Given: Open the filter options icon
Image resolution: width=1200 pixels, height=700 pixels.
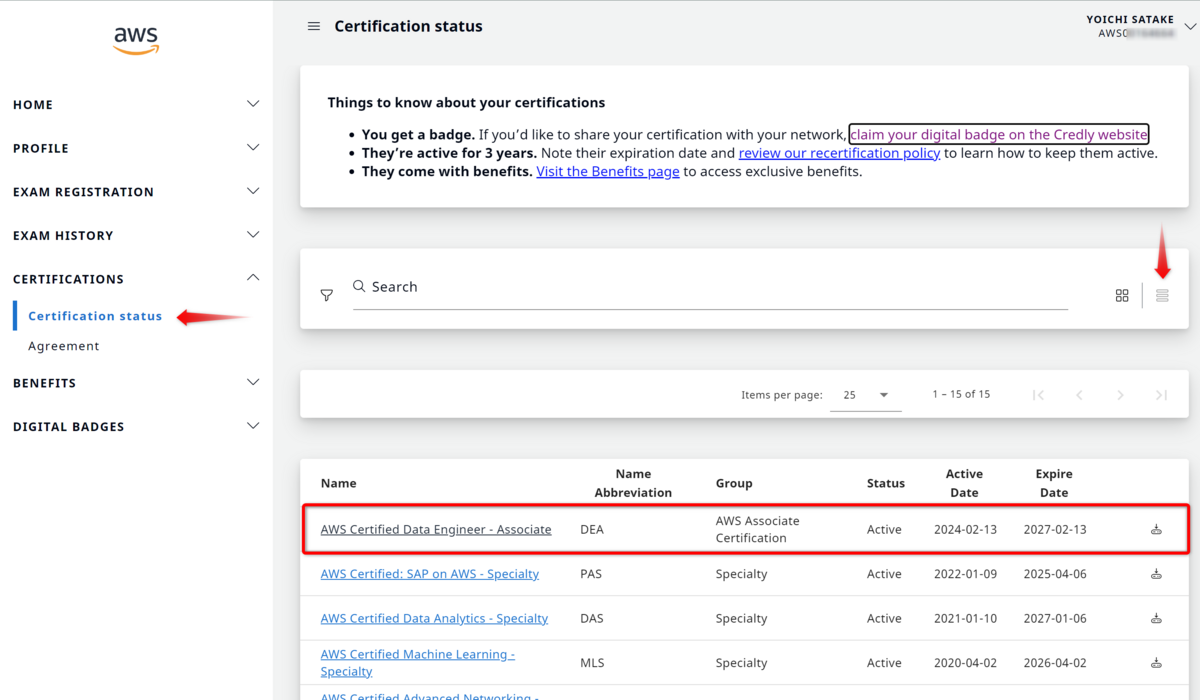Looking at the screenshot, I should pos(326,295).
